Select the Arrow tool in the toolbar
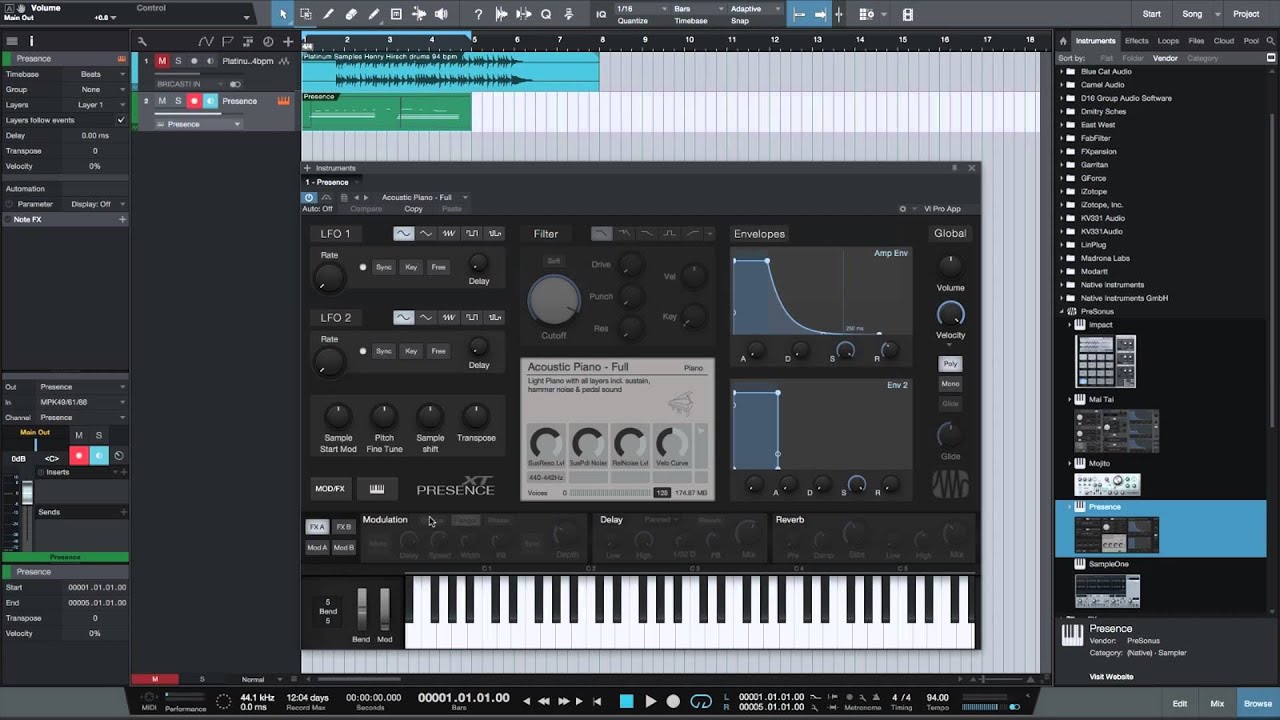 coord(283,14)
